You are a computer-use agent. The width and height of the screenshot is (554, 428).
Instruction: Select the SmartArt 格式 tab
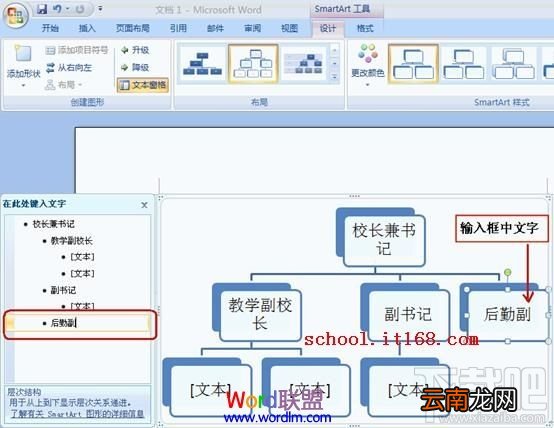[x=365, y=28]
